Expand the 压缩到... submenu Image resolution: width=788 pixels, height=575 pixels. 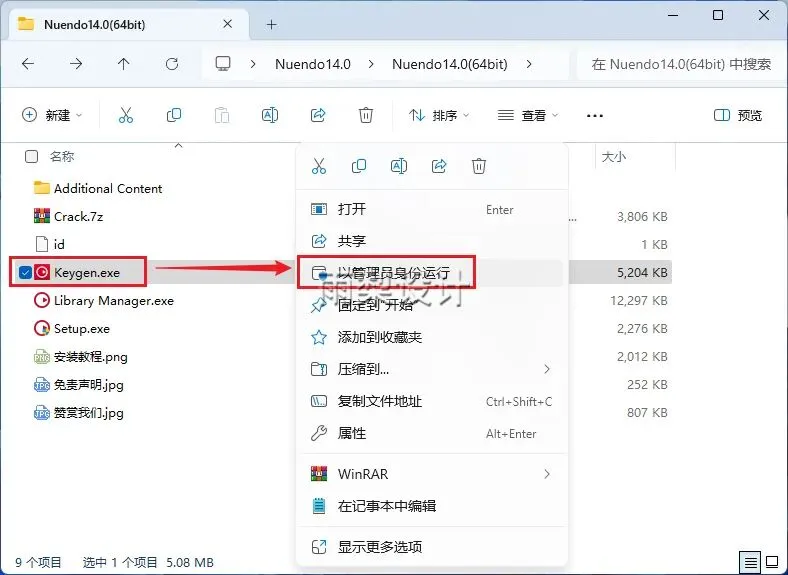click(547, 369)
